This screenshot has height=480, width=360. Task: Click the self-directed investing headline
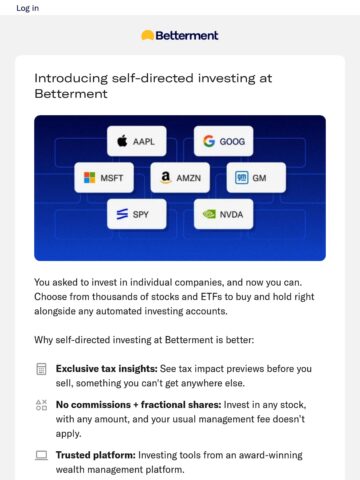[x=153, y=86]
